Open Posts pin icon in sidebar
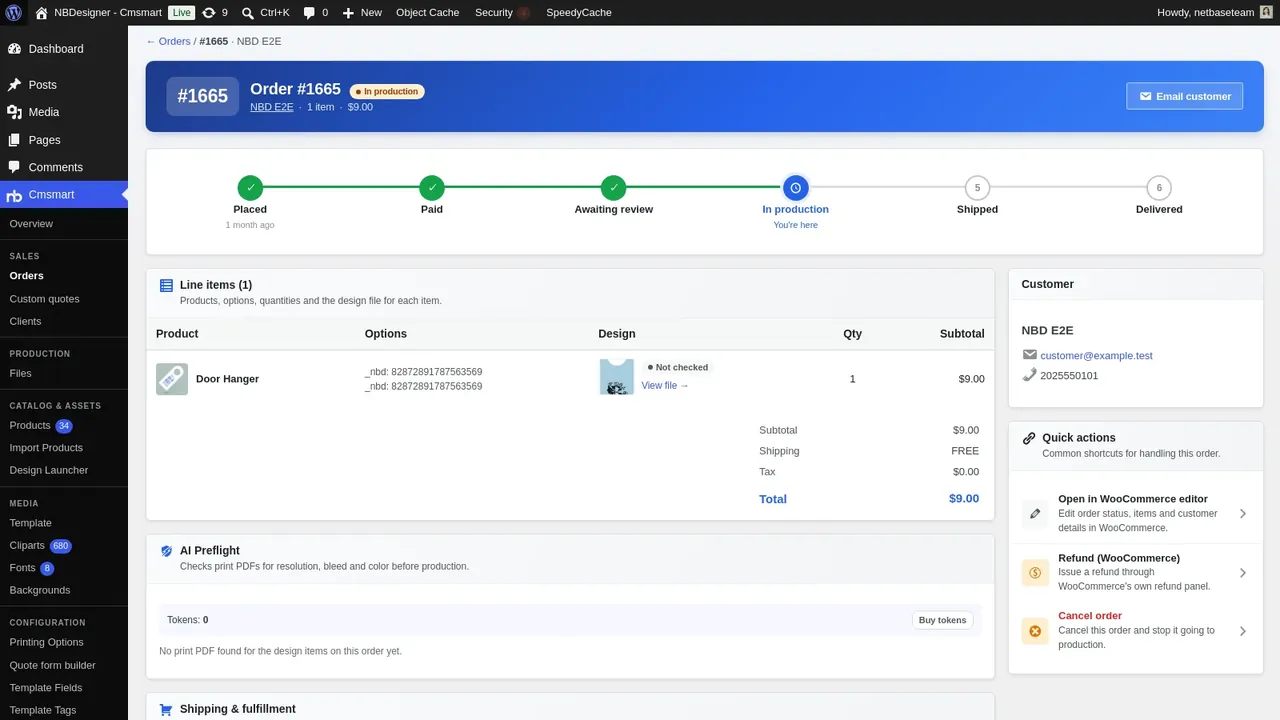Image resolution: width=1280 pixels, height=720 pixels. click(x=14, y=85)
